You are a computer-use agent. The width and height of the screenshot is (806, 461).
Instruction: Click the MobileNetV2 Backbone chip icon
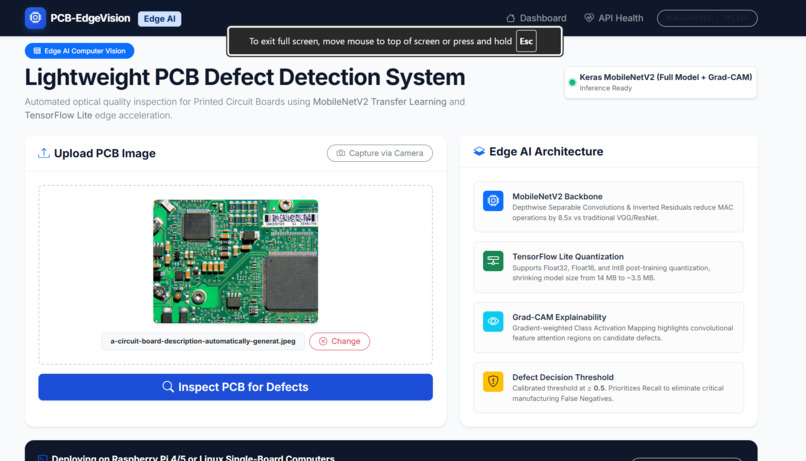pyautogui.click(x=493, y=200)
